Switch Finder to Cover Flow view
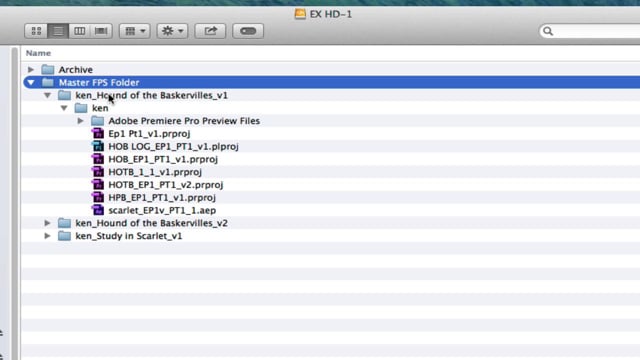Screen dimensions: 640x360 101,31
